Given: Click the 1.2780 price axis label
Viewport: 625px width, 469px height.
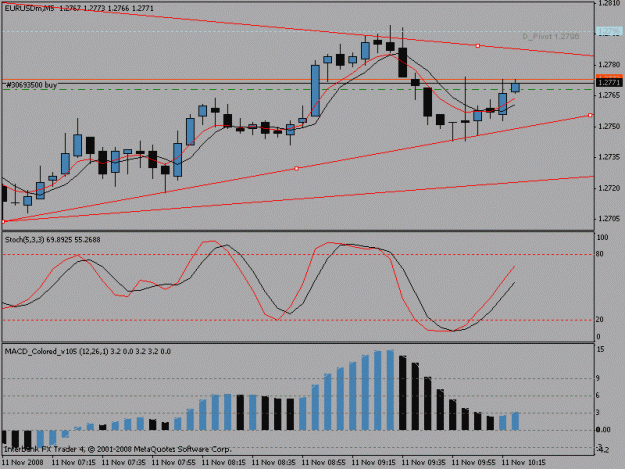Looking at the screenshot, I should coord(609,65).
